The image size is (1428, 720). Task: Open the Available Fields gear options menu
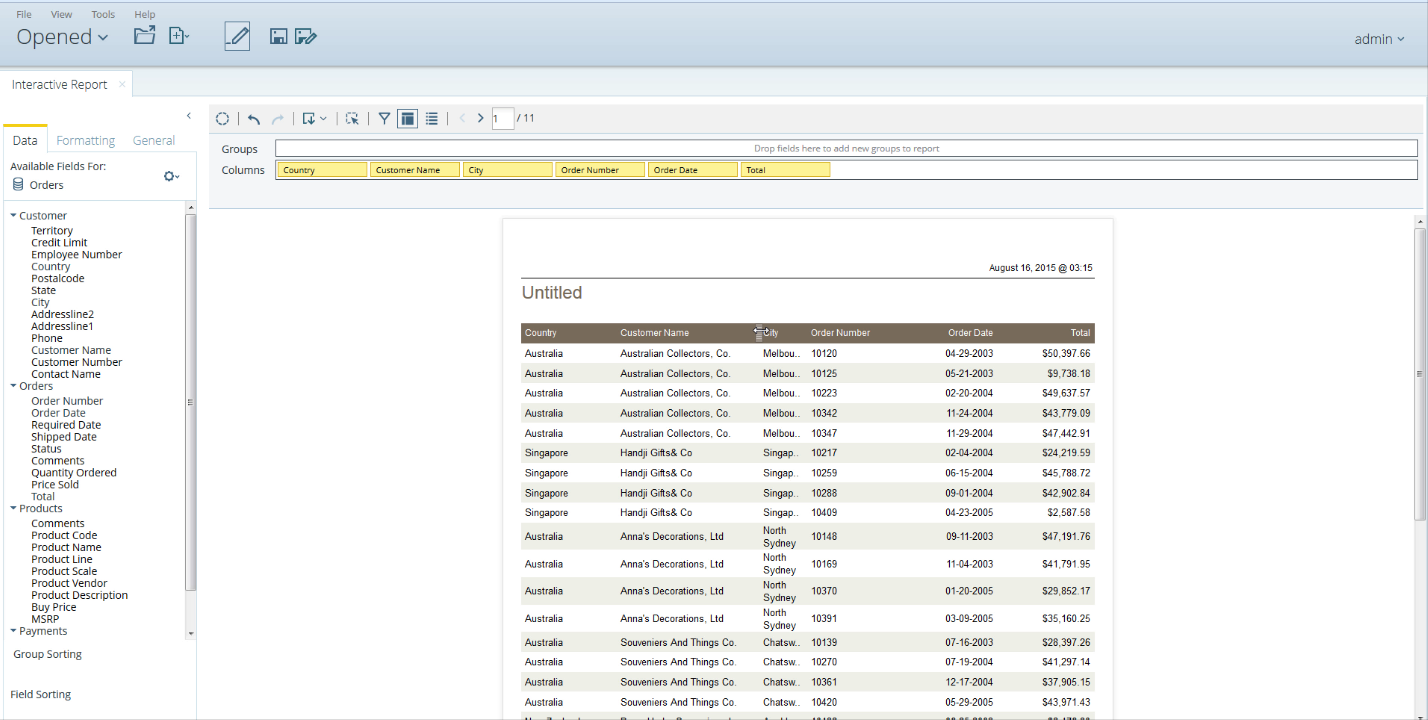[x=171, y=176]
